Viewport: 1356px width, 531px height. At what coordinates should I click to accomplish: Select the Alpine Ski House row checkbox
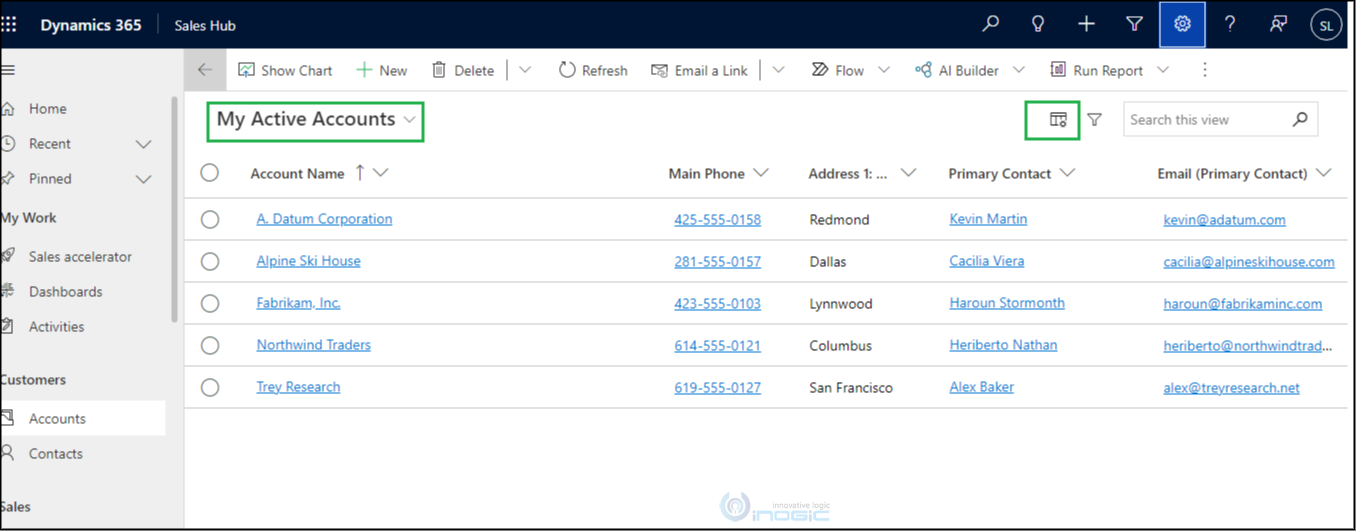click(209, 261)
